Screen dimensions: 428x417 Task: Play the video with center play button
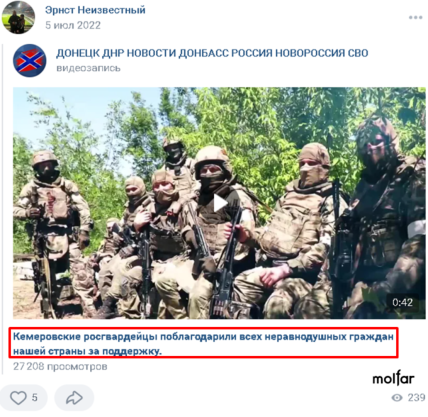click(220, 203)
